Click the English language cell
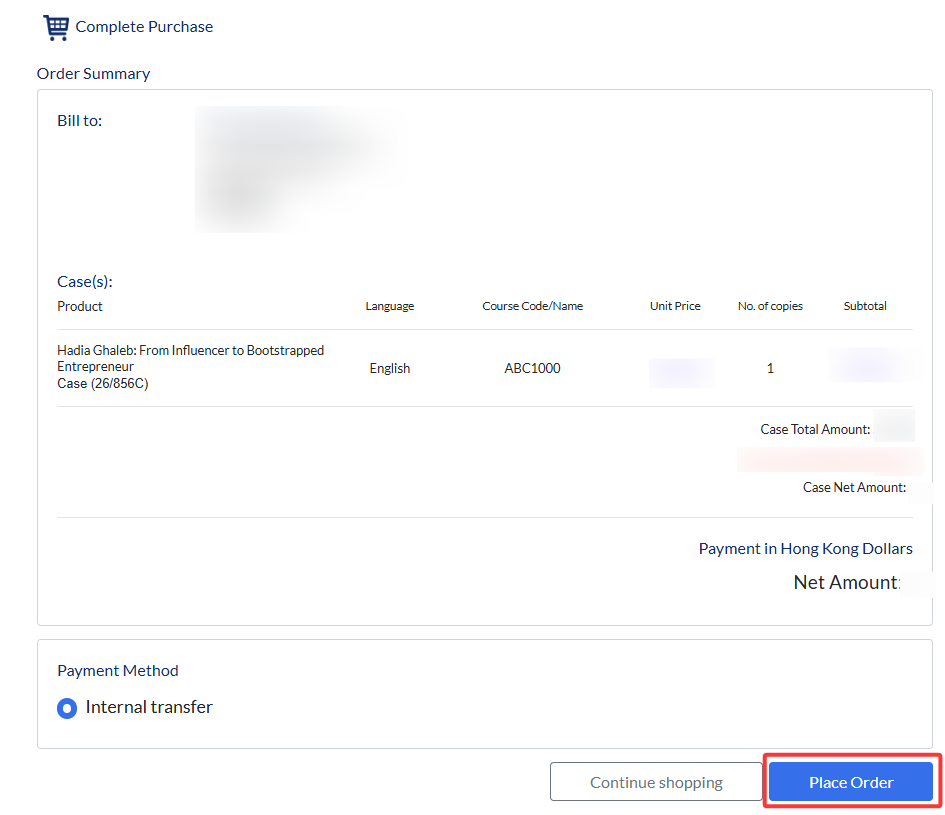Screen dimensions: 945x815 pyautogui.click(x=390, y=368)
